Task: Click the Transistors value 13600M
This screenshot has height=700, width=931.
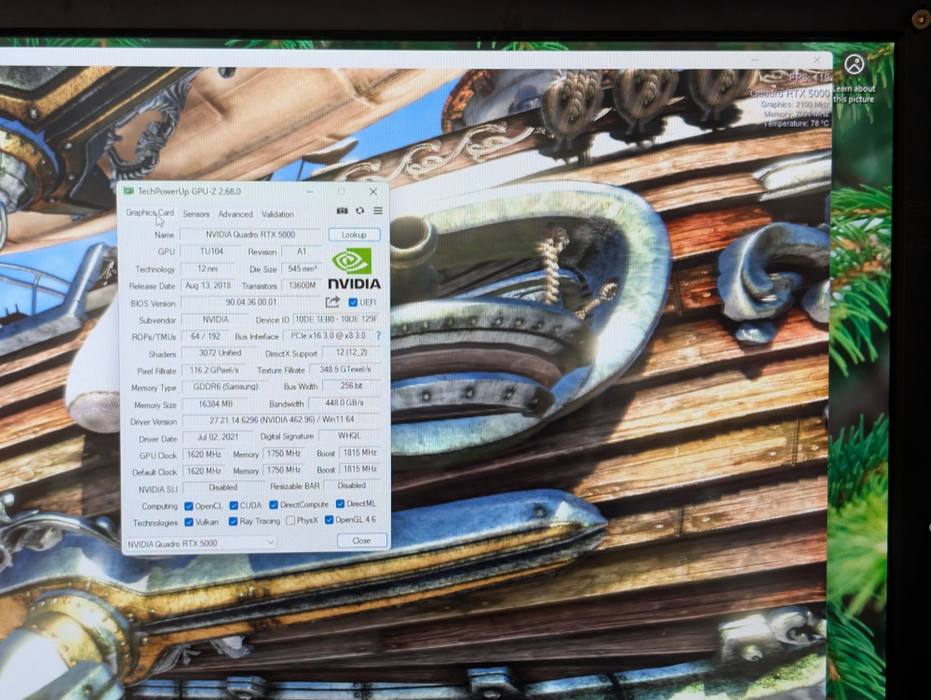Action: coord(302,286)
